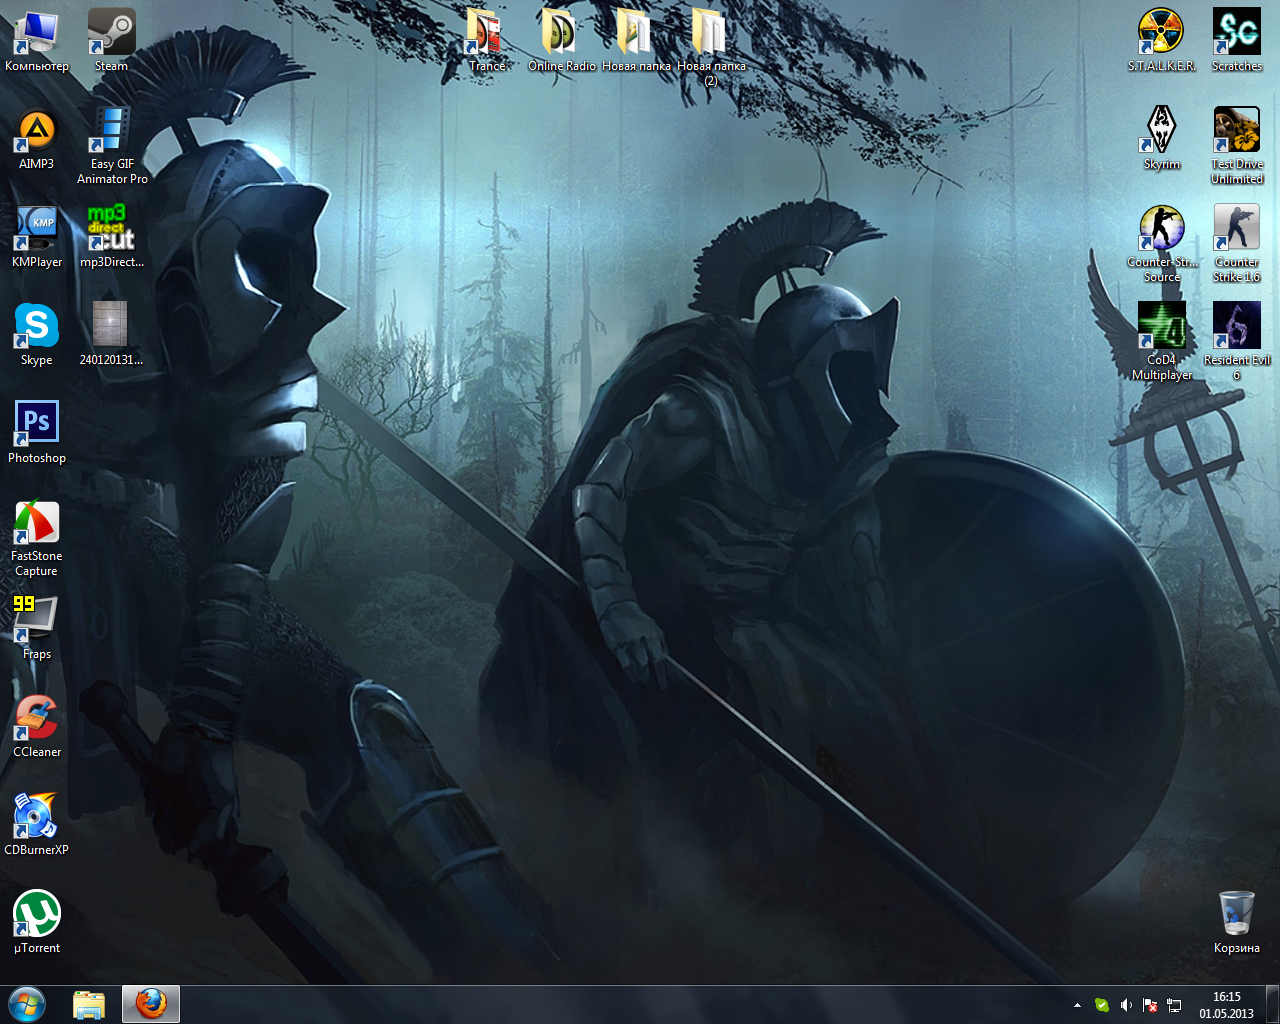
Task: Open Firefox from the taskbar
Action: pyautogui.click(x=151, y=1004)
